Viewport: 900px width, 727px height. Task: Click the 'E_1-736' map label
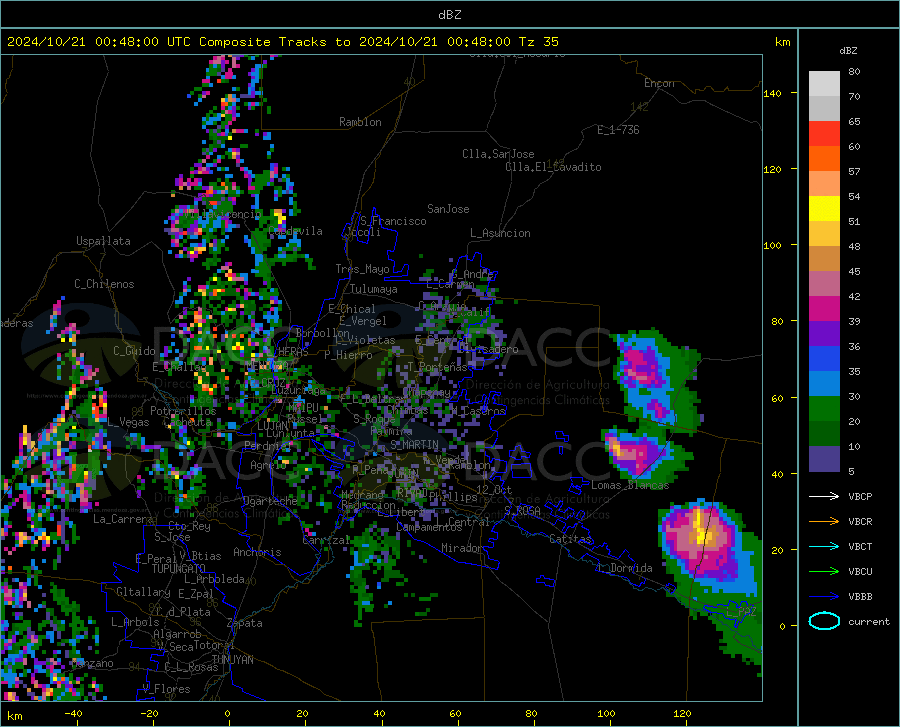click(618, 130)
